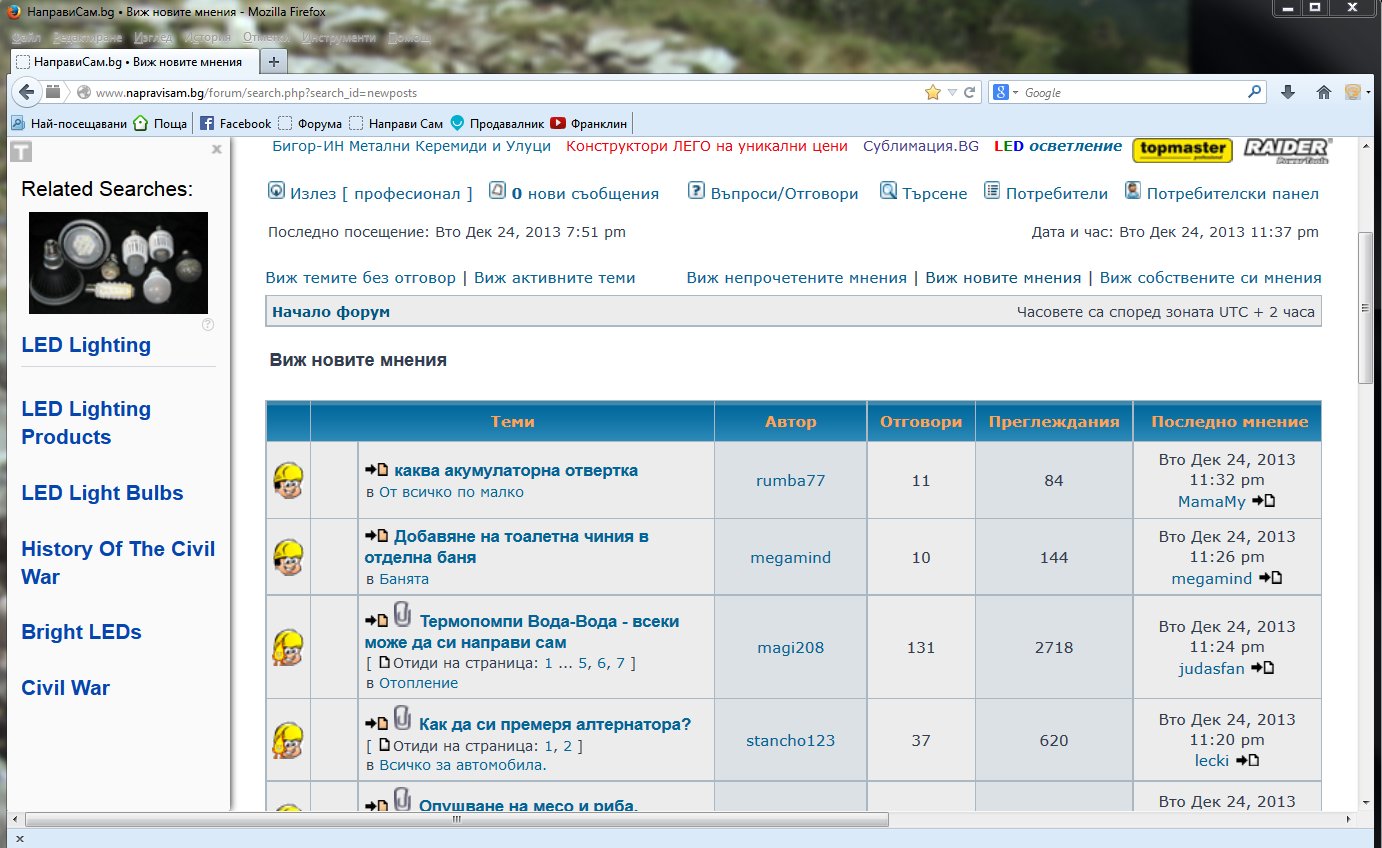
Task: Jump to latest post by MamaMy icon
Action: 1264,501
